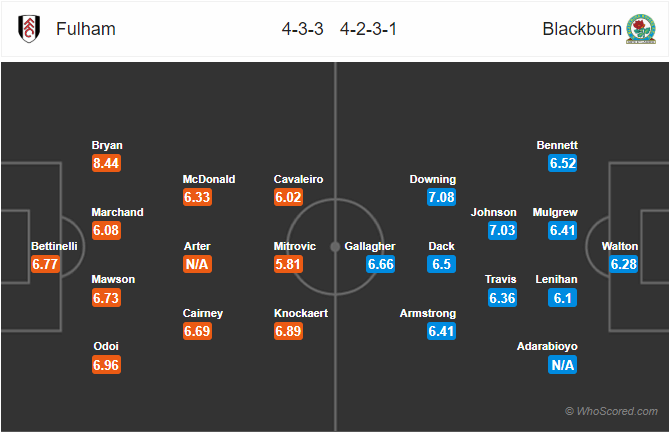Click Walton's 6.28 goalkeeper rating badge
The width and height of the screenshot is (671, 432).
[x=623, y=264]
